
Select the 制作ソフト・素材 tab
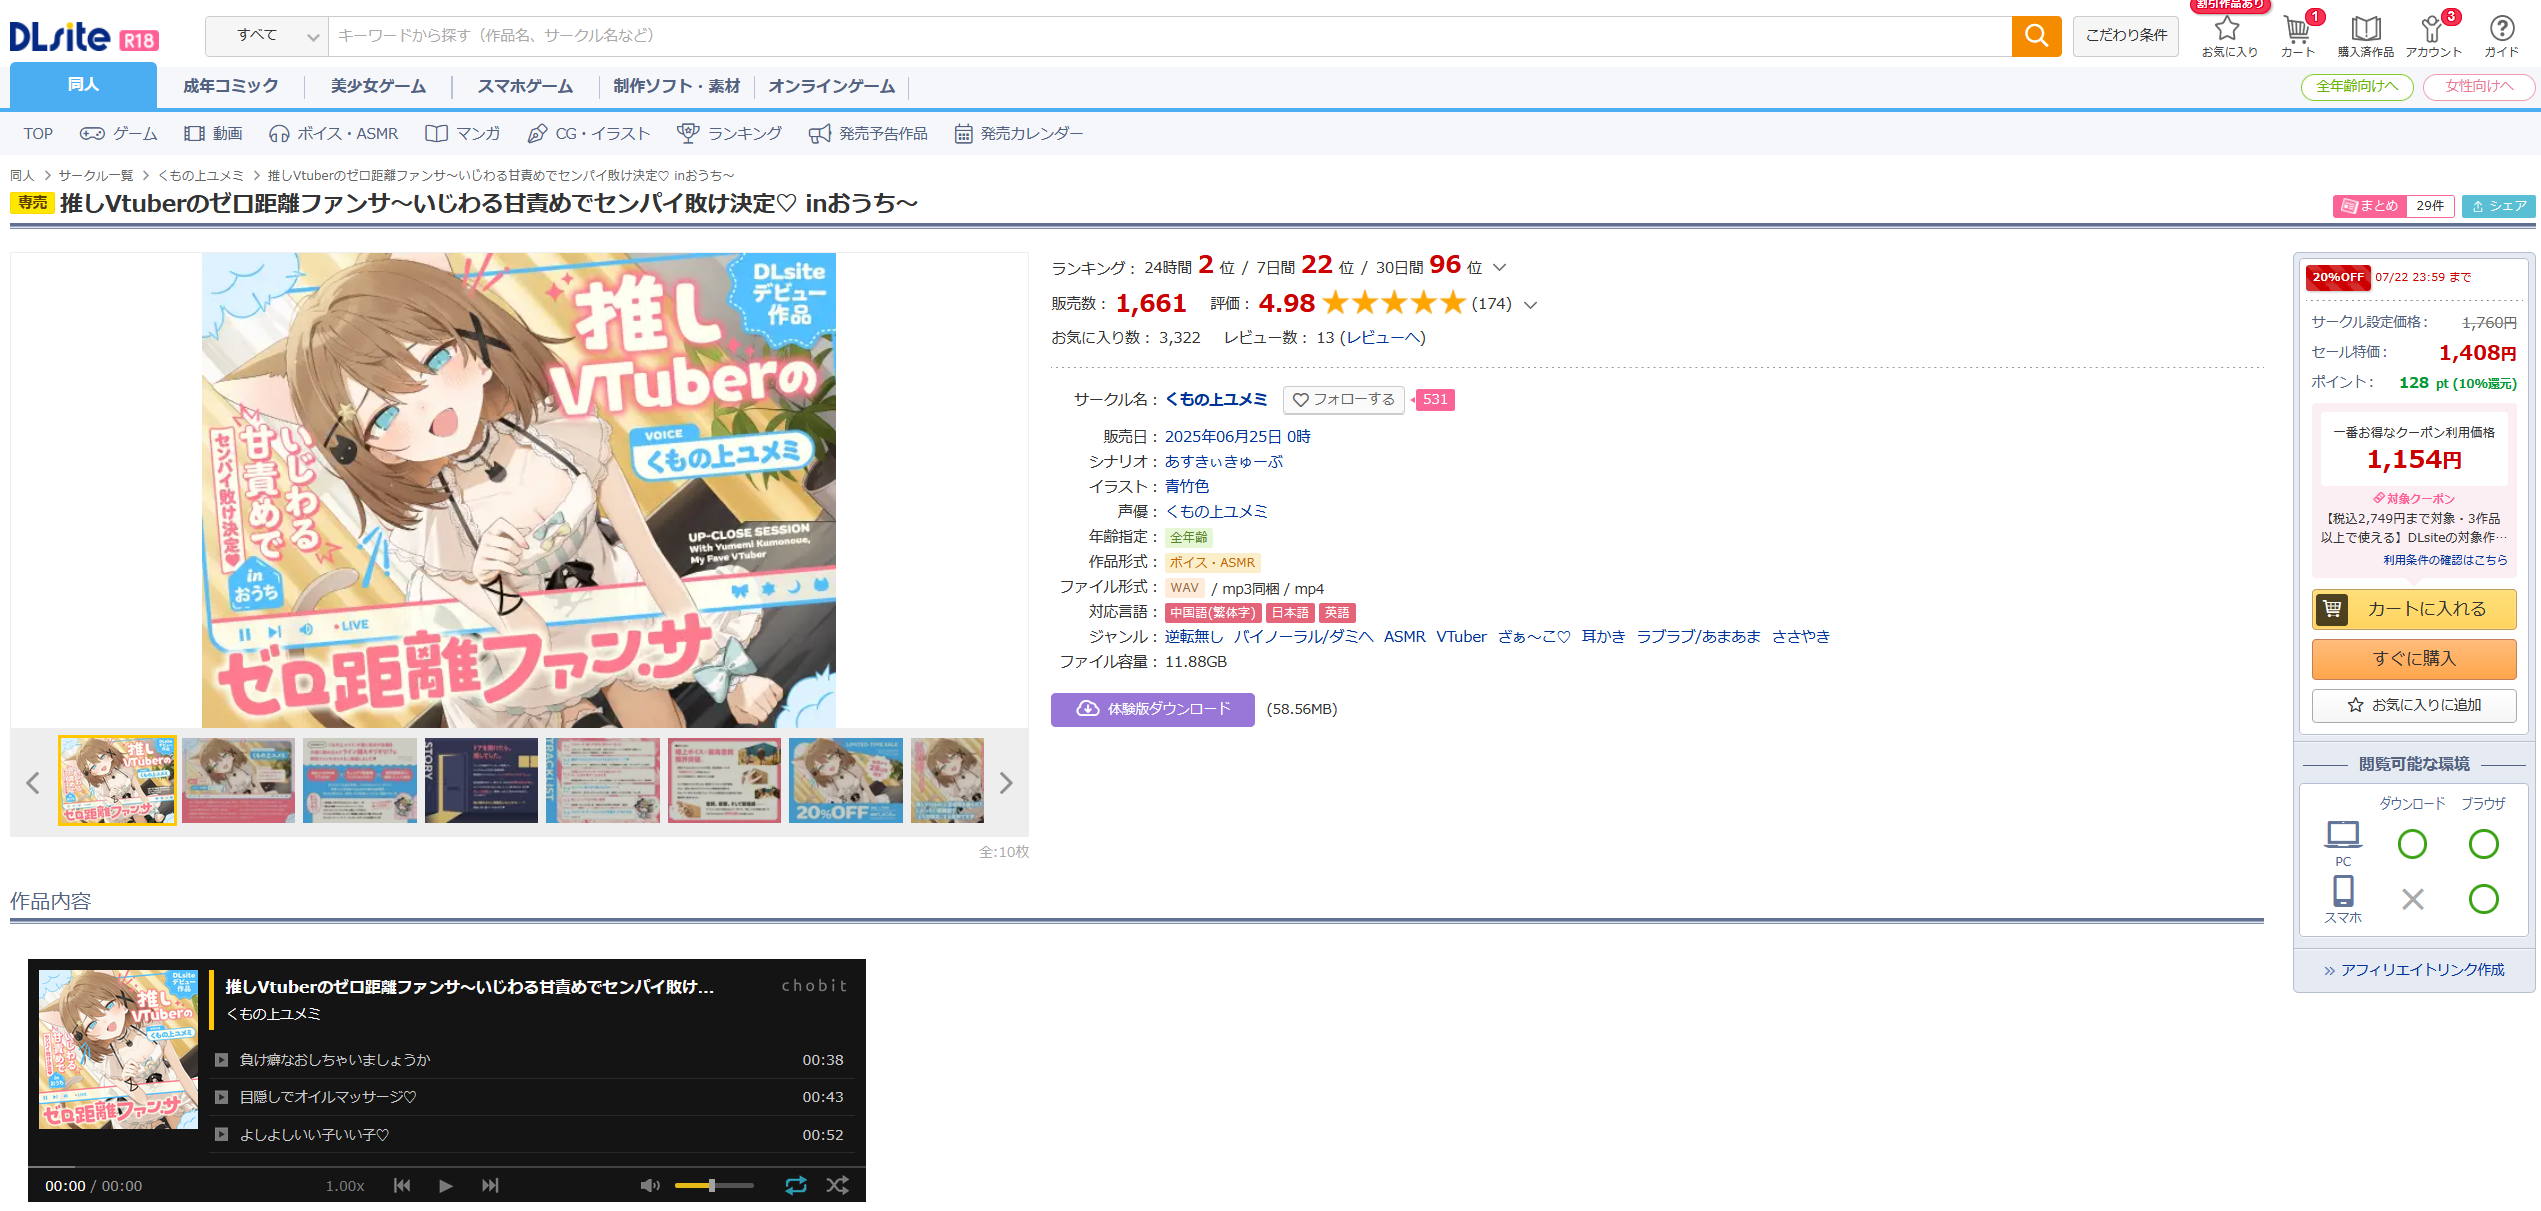(x=677, y=86)
